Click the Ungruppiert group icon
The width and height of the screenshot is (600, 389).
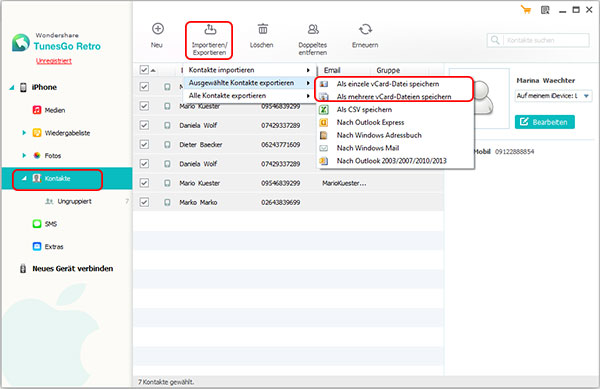pos(49,201)
